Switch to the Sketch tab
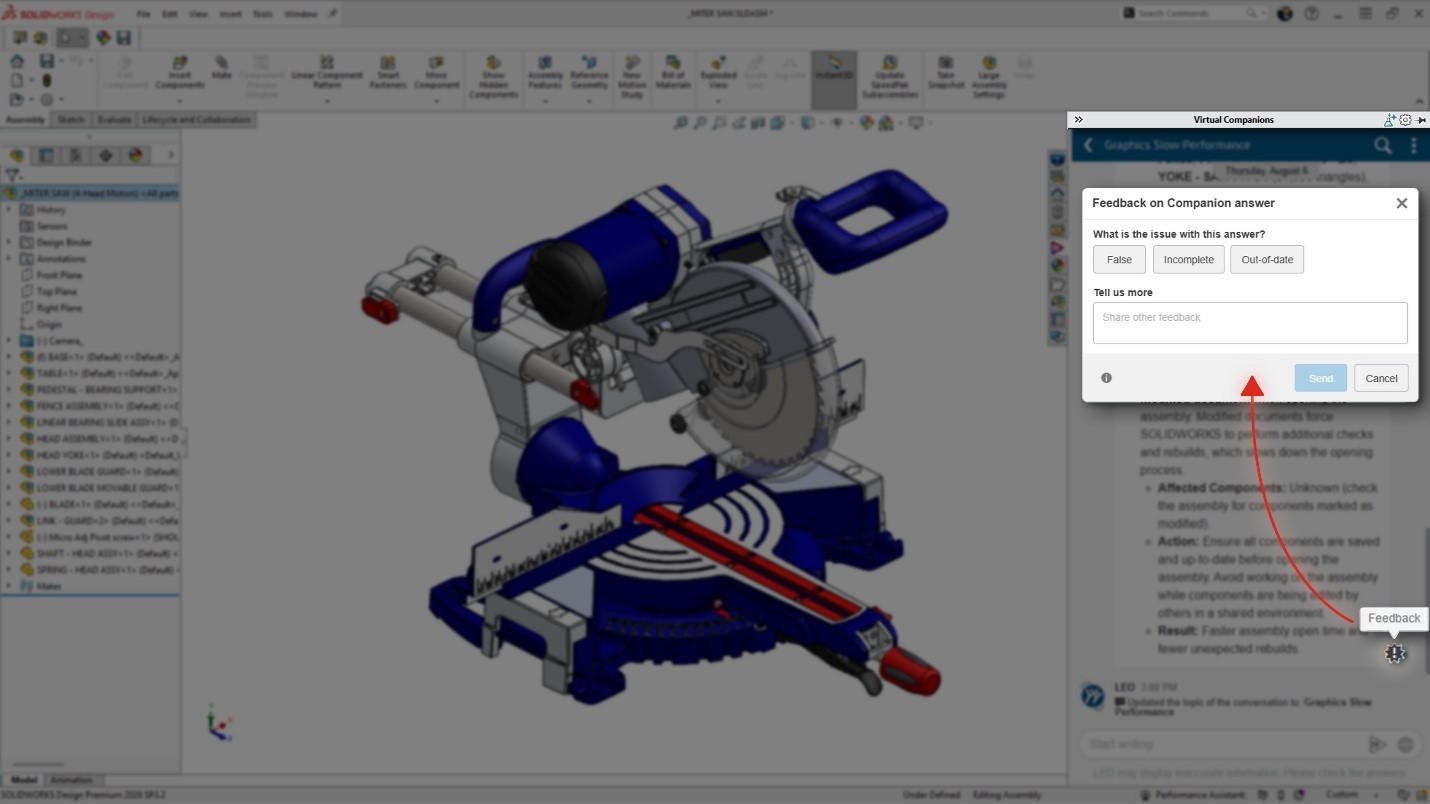1430x804 pixels. point(71,120)
